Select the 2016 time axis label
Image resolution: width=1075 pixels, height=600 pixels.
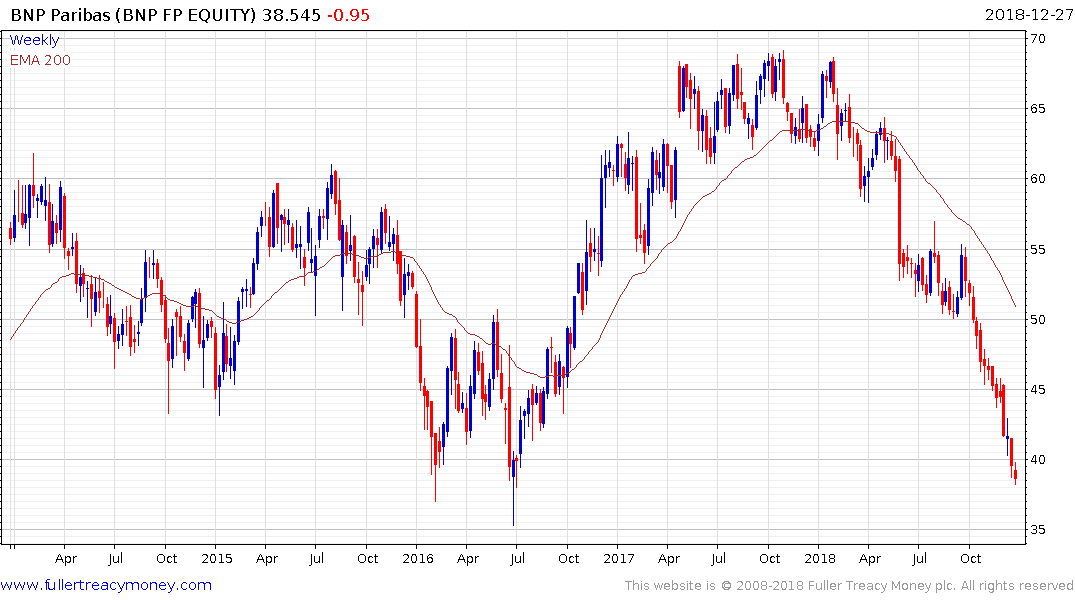[418, 558]
